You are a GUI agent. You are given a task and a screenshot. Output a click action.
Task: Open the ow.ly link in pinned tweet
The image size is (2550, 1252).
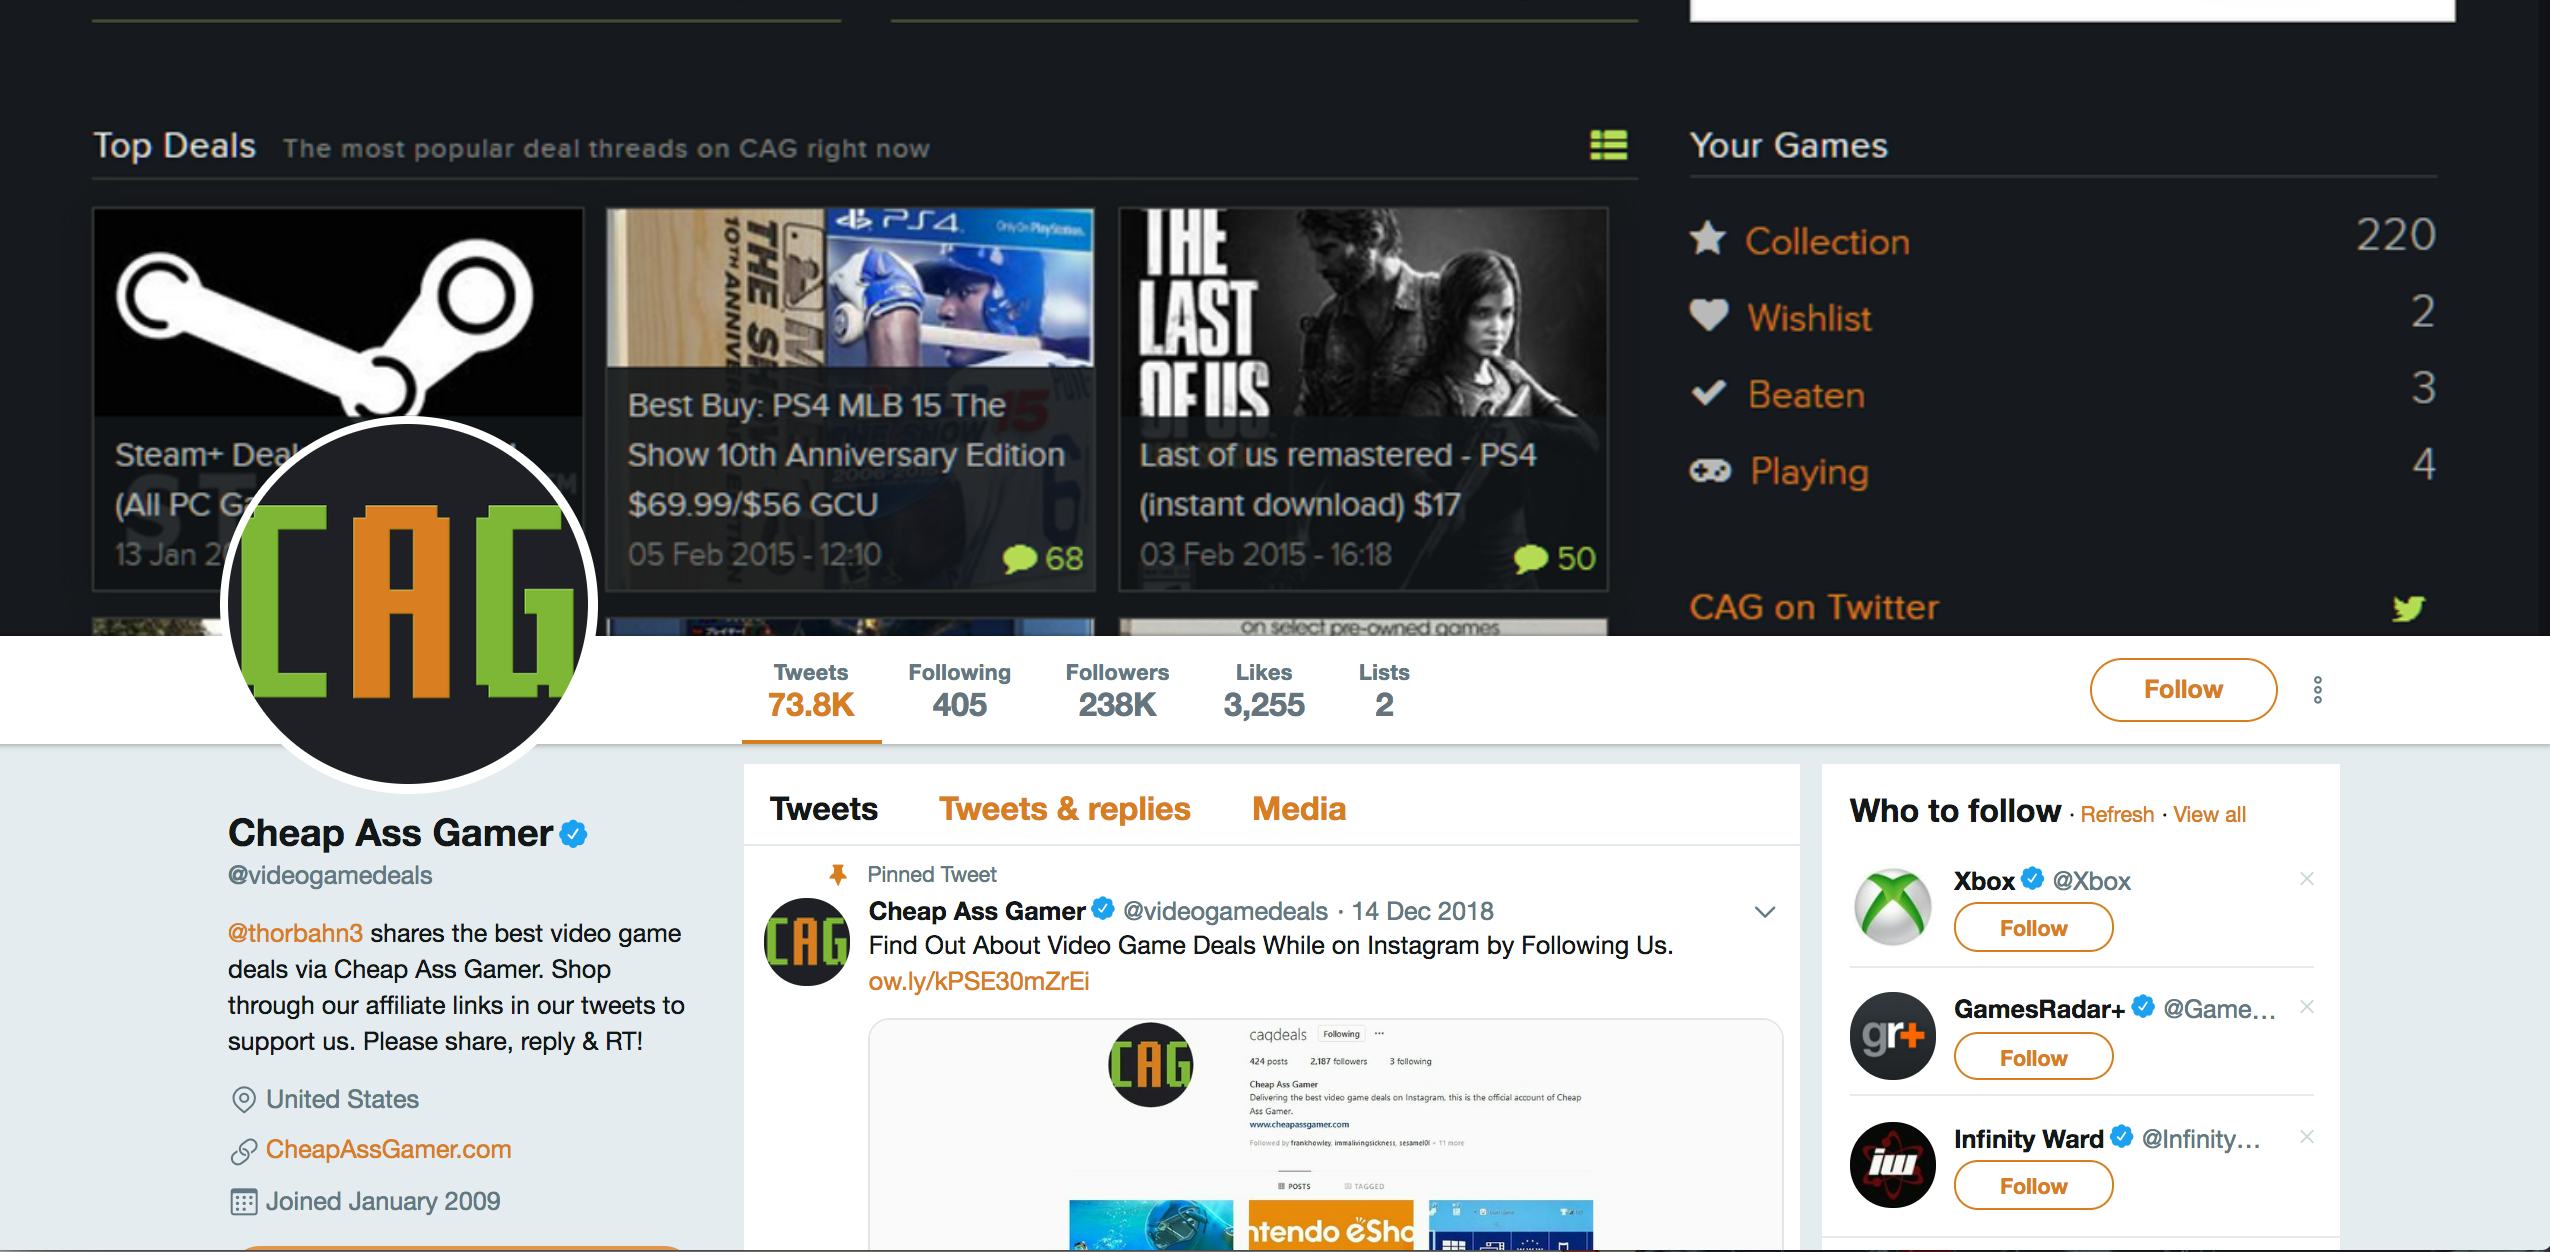[978, 981]
